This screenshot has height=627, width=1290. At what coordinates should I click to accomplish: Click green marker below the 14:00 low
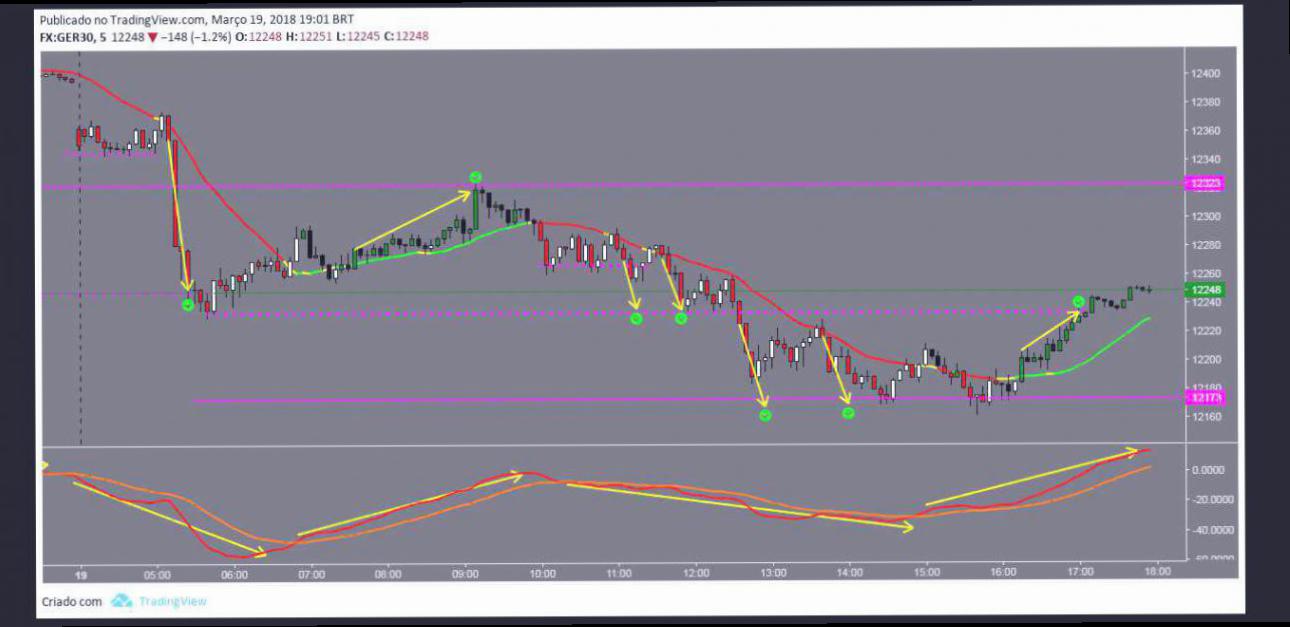click(848, 412)
